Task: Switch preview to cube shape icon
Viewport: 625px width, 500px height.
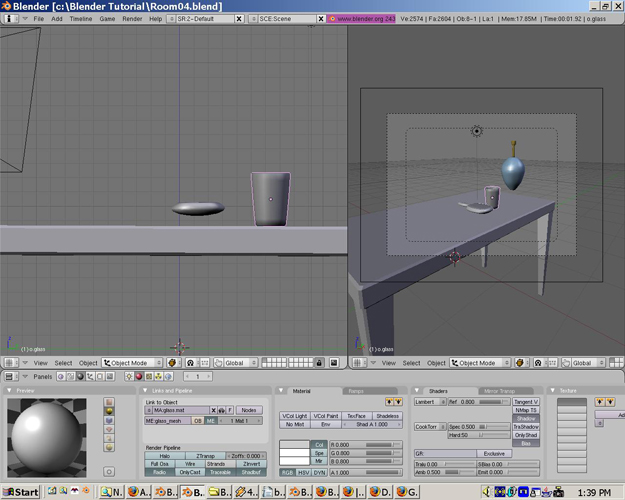Action: click(x=109, y=420)
